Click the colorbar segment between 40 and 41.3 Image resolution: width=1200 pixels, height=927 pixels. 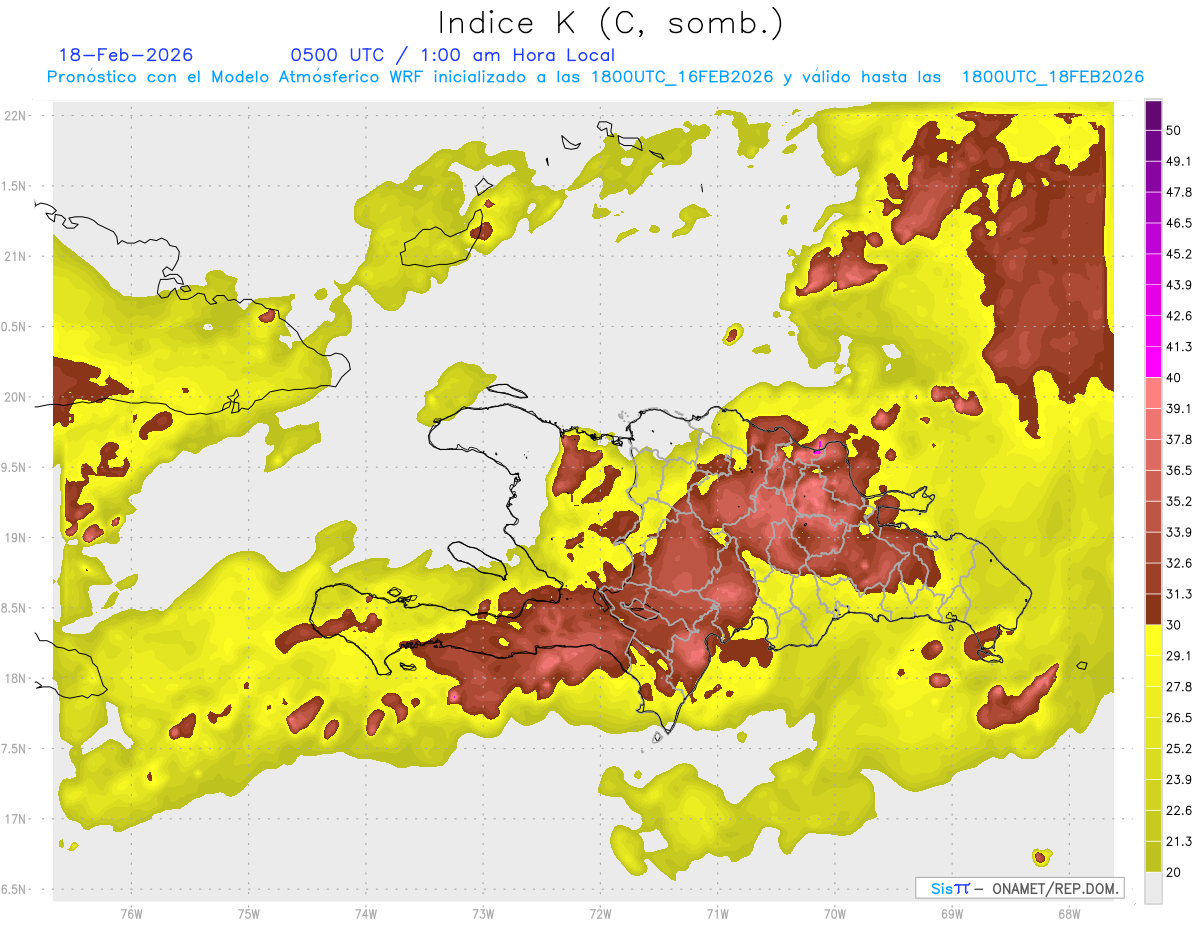coord(1153,362)
